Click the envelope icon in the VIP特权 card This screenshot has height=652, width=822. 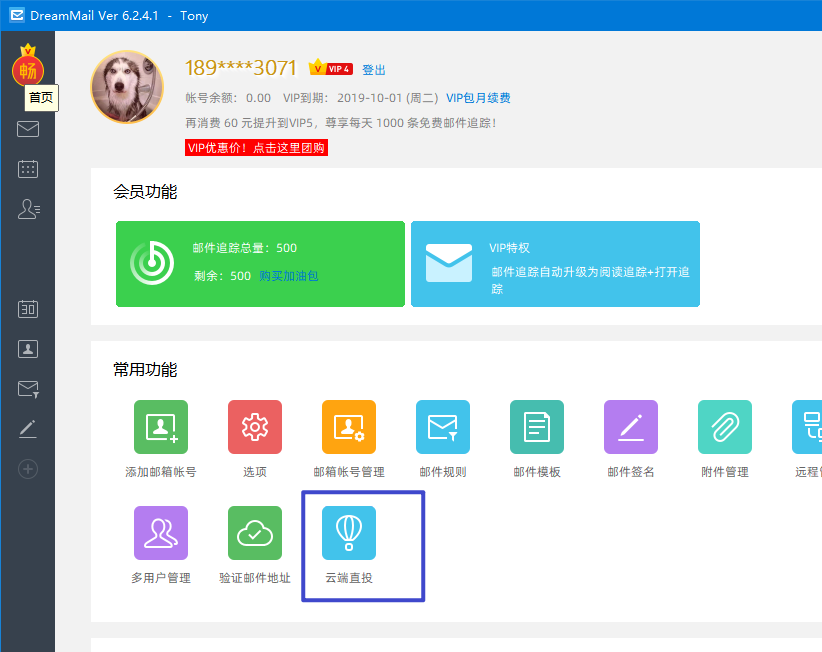449,263
